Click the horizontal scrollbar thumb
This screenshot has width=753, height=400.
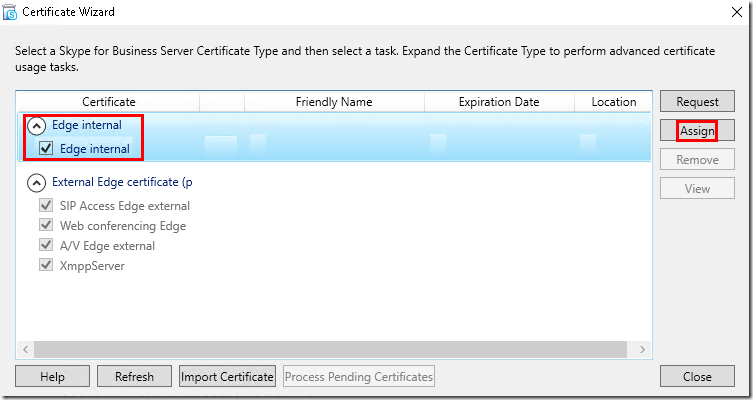click(x=330, y=349)
